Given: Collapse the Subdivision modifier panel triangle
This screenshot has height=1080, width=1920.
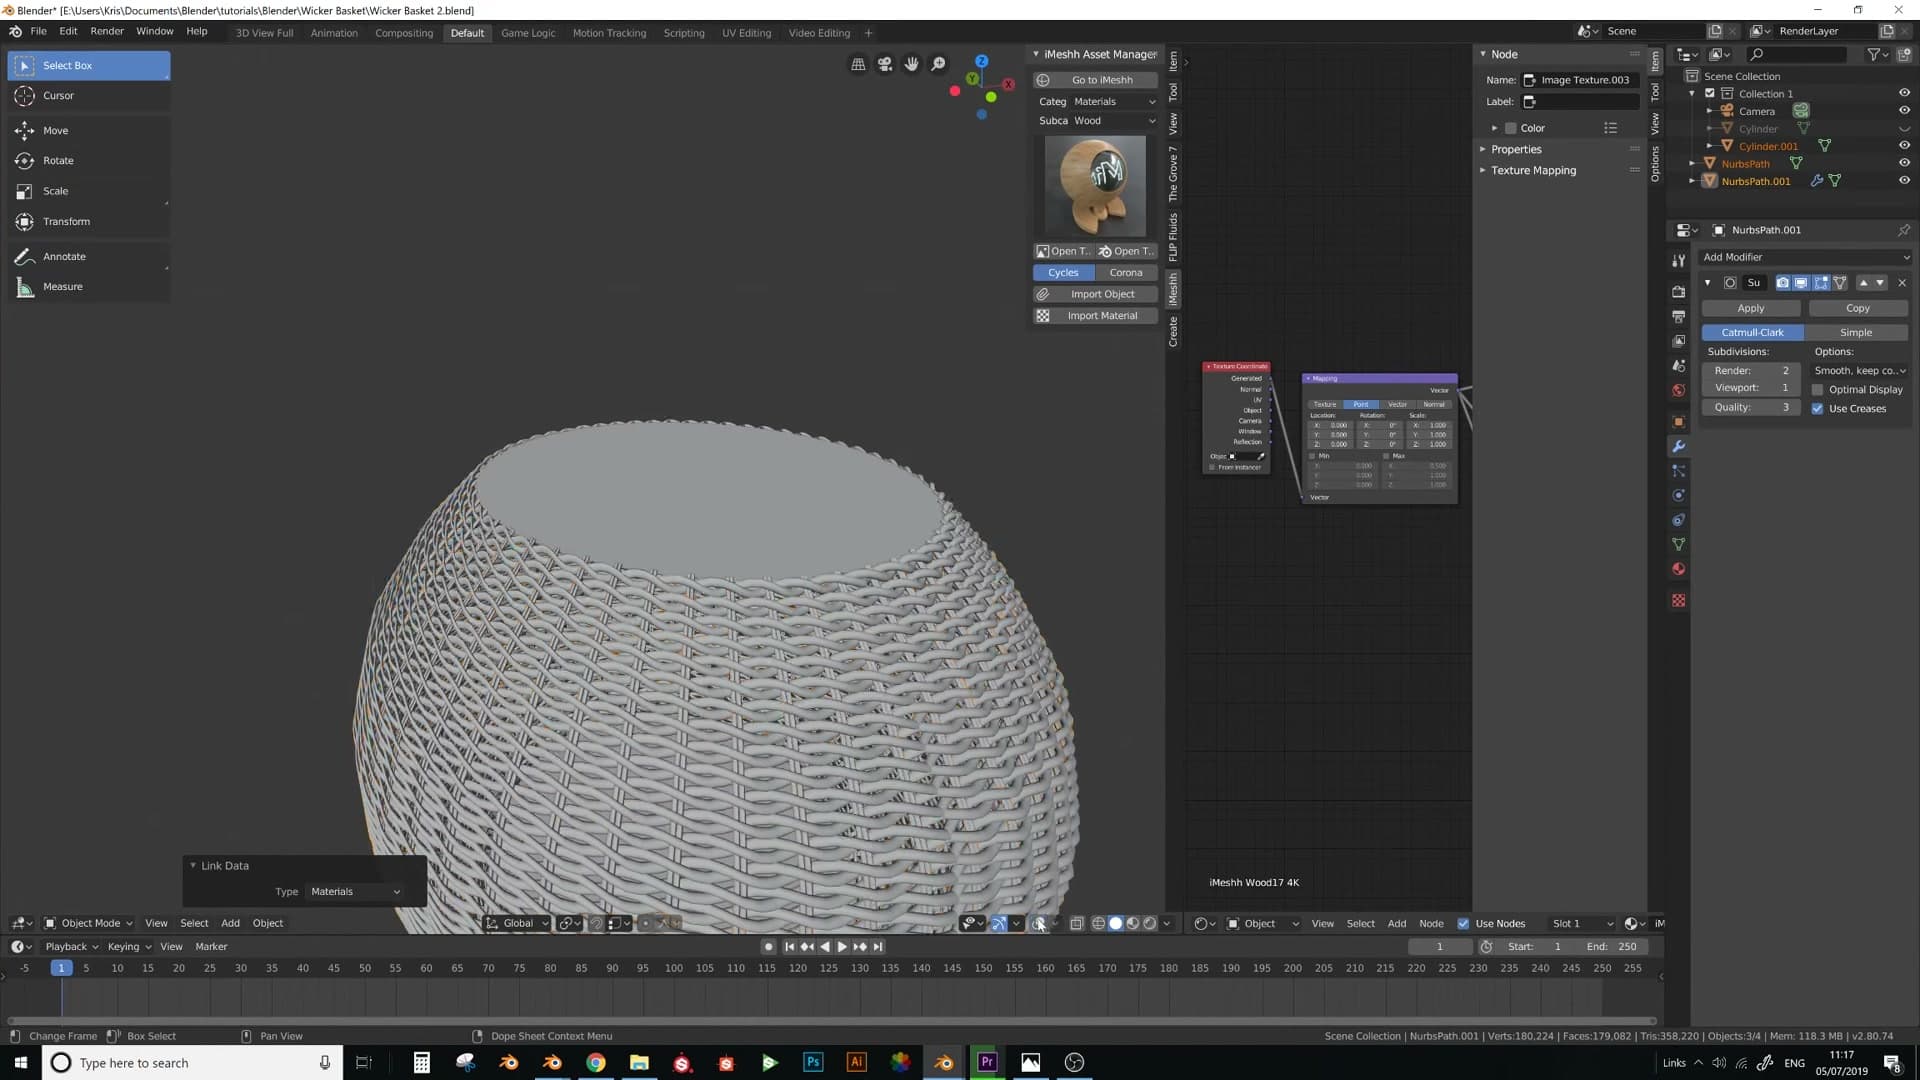Looking at the screenshot, I should (x=1708, y=283).
